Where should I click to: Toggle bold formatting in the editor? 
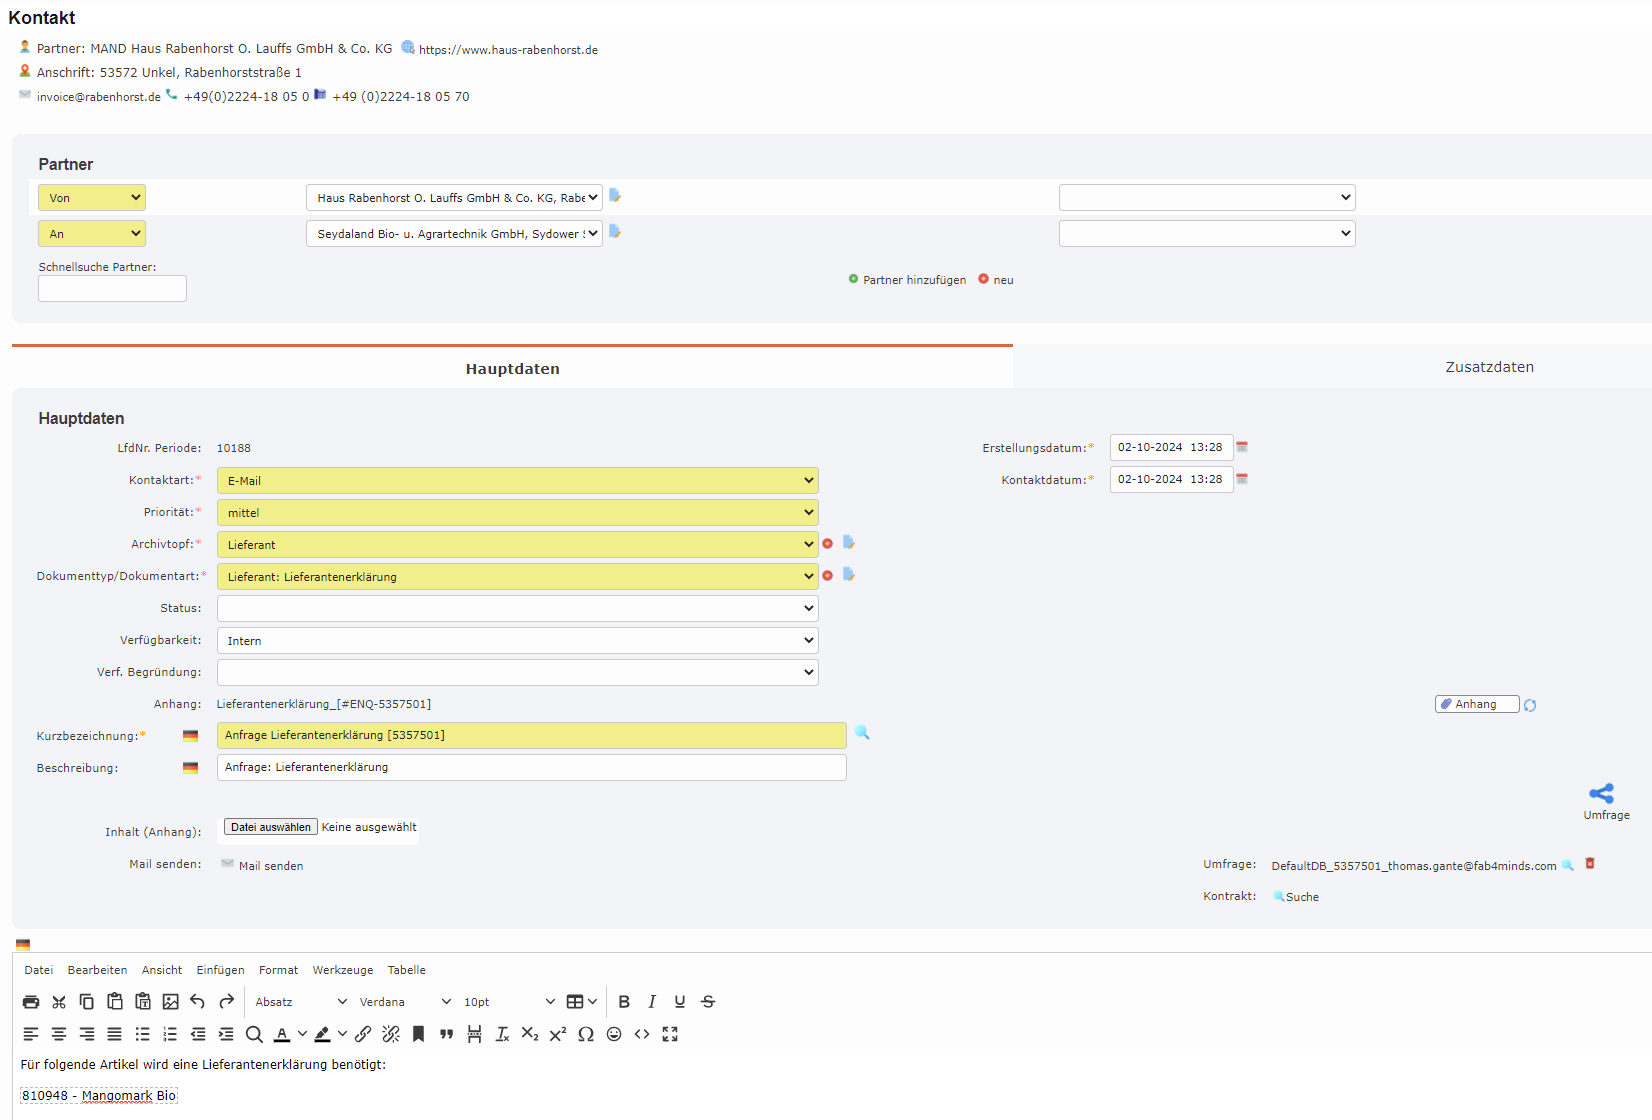(624, 1001)
